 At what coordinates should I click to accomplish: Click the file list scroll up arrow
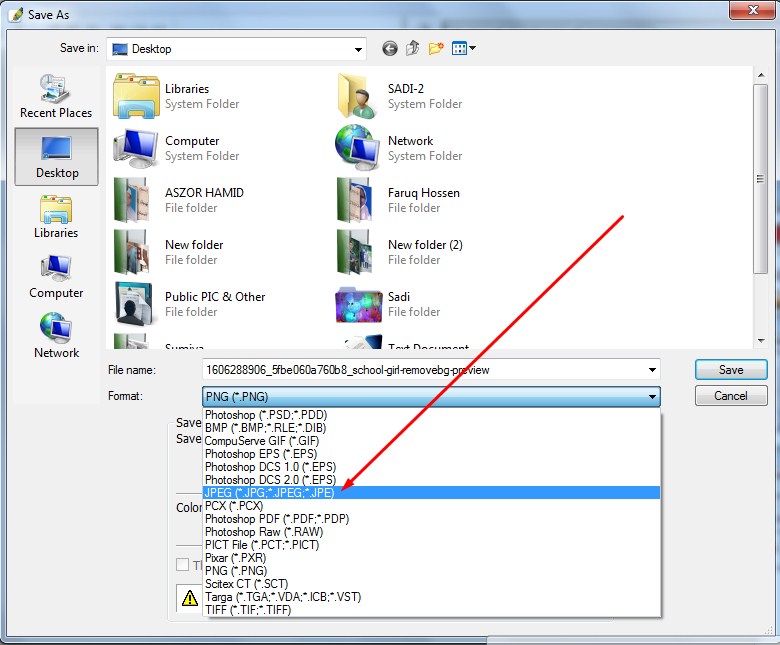761,75
